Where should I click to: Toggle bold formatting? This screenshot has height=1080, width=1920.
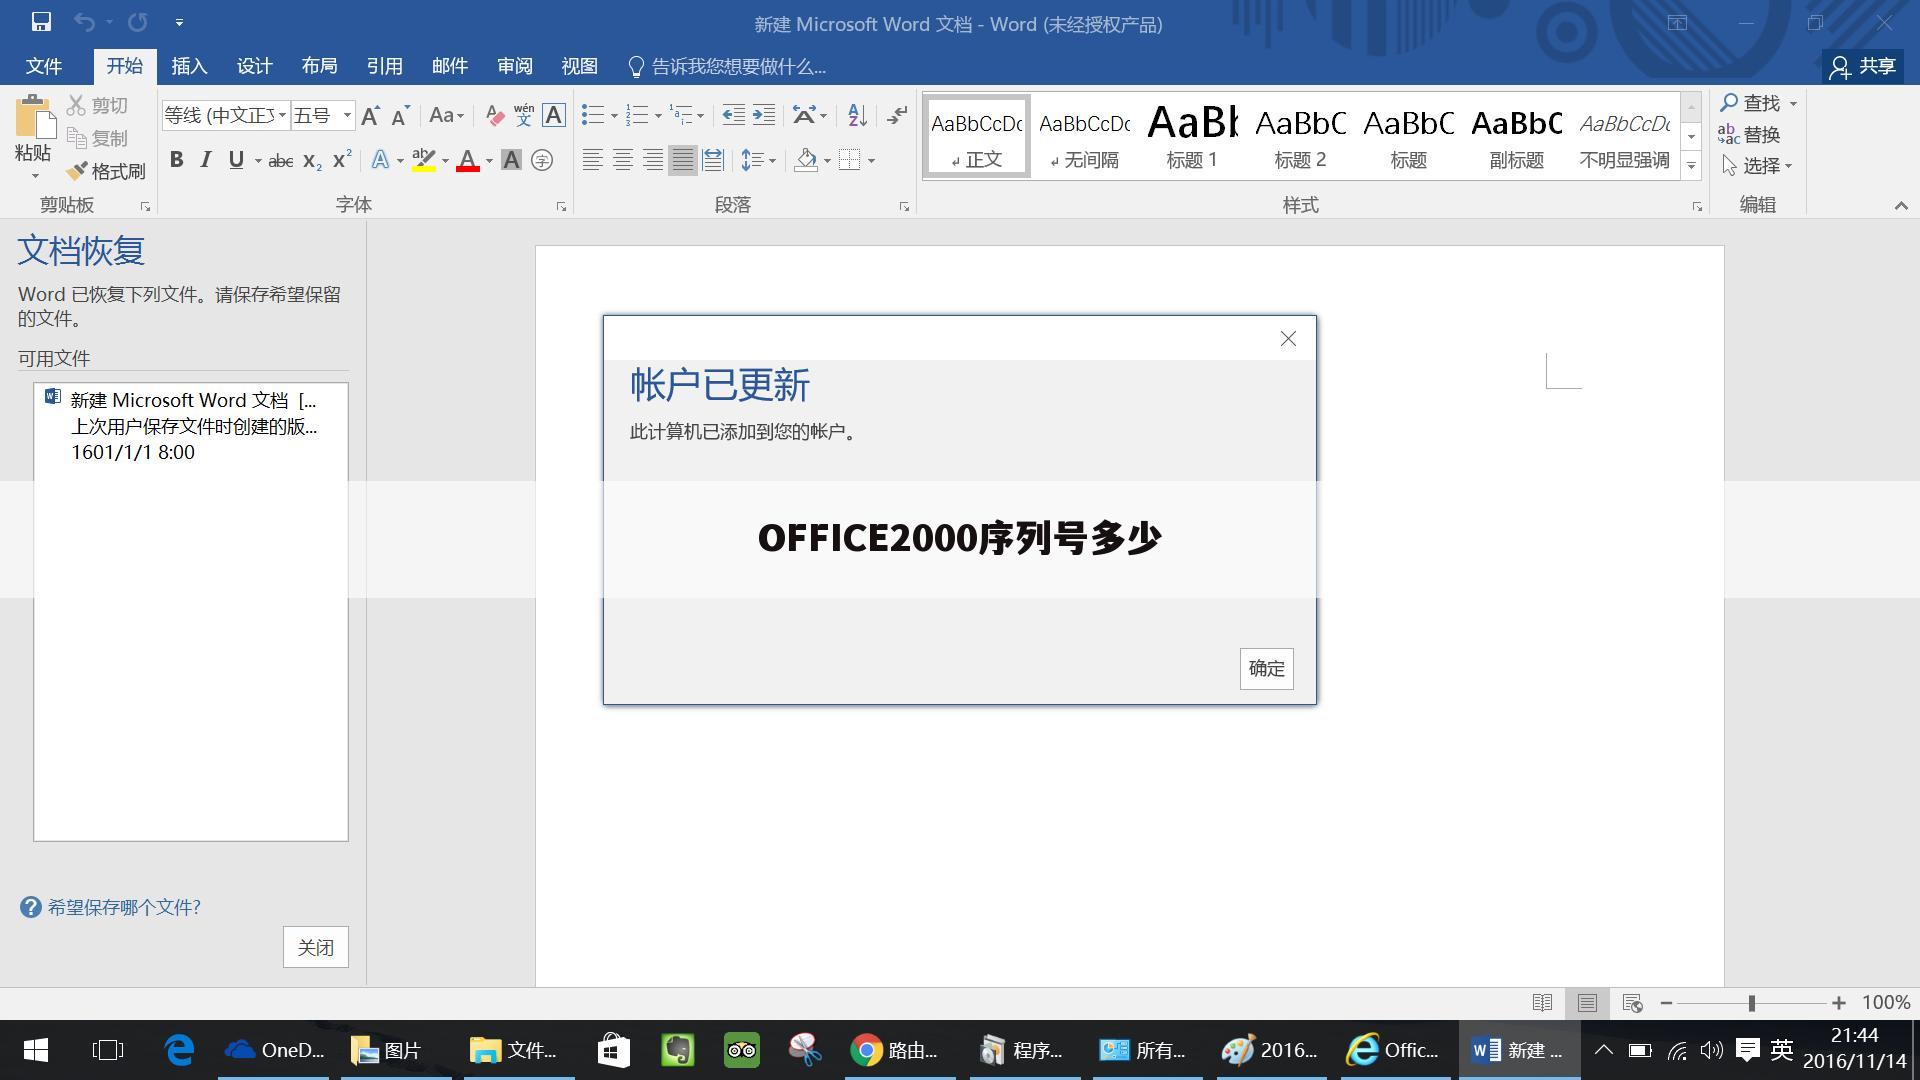point(177,160)
